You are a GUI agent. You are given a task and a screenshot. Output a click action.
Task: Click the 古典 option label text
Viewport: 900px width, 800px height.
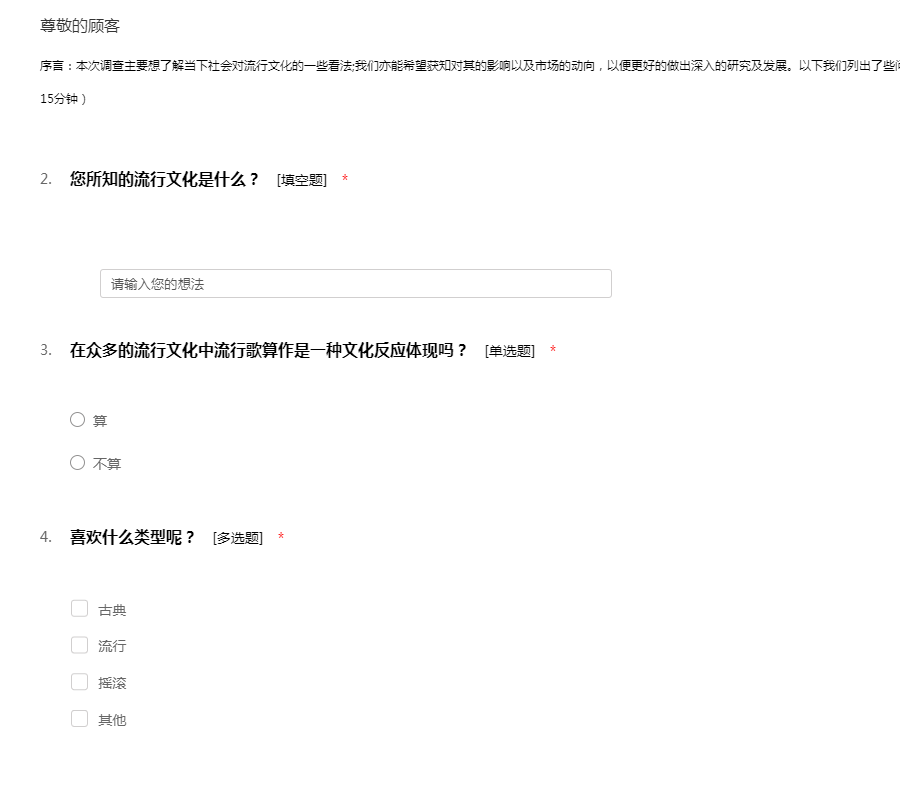point(112,610)
